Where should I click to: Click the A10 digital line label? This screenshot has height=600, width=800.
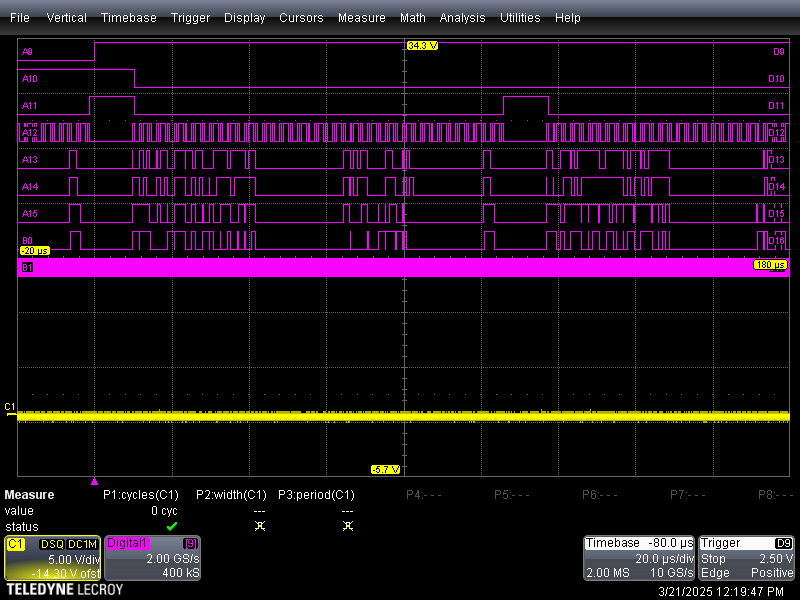[30, 79]
